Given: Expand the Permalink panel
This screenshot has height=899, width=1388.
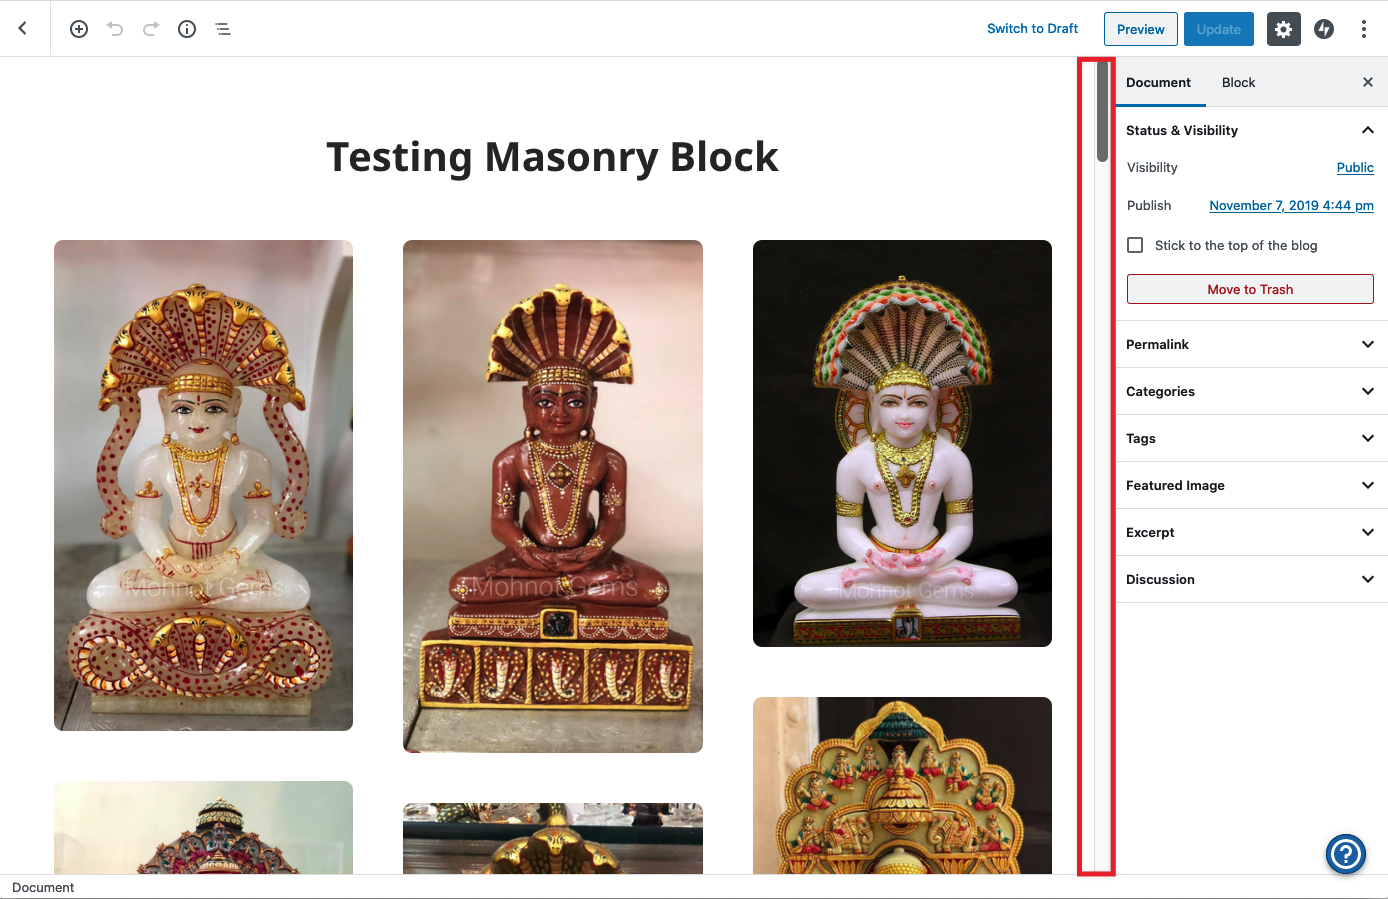Looking at the screenshot, I should point(1251,344).
